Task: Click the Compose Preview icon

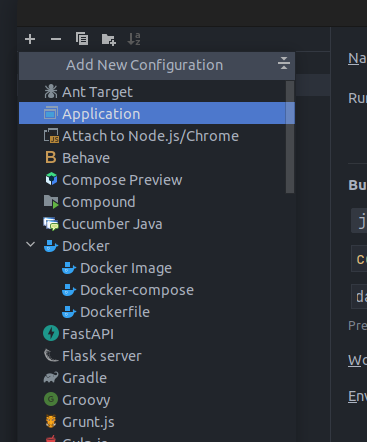Action: pos(51,179)
